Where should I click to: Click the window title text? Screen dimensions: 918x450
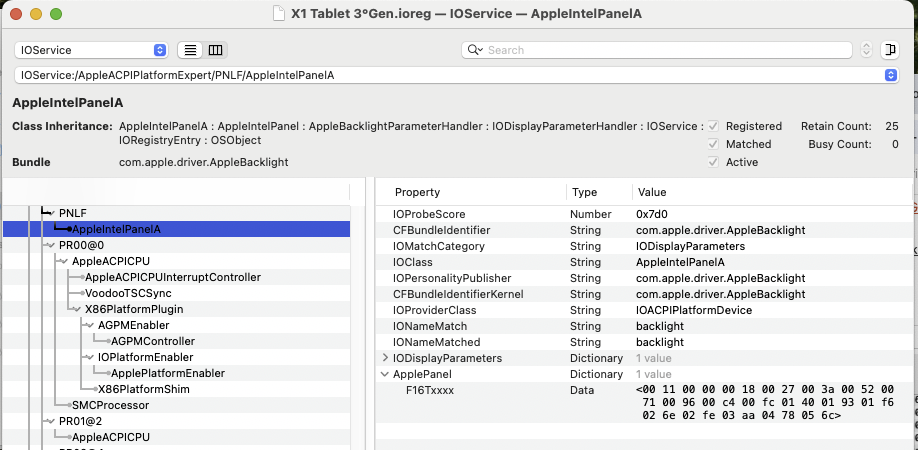466,13
